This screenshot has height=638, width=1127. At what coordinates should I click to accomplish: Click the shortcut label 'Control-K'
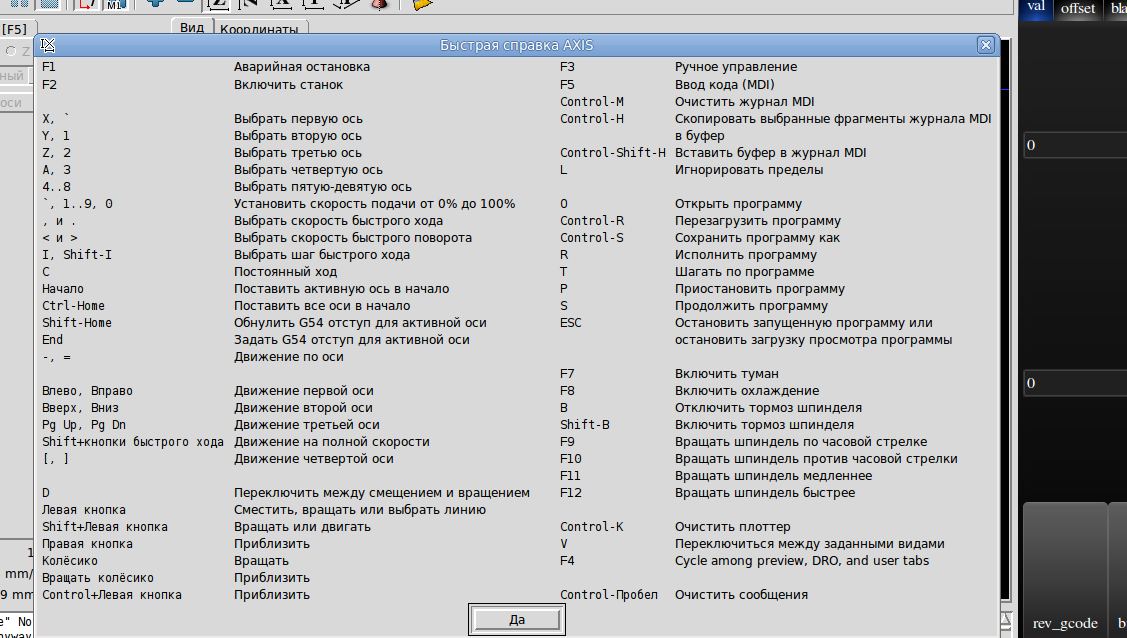[x=592, y=527]
